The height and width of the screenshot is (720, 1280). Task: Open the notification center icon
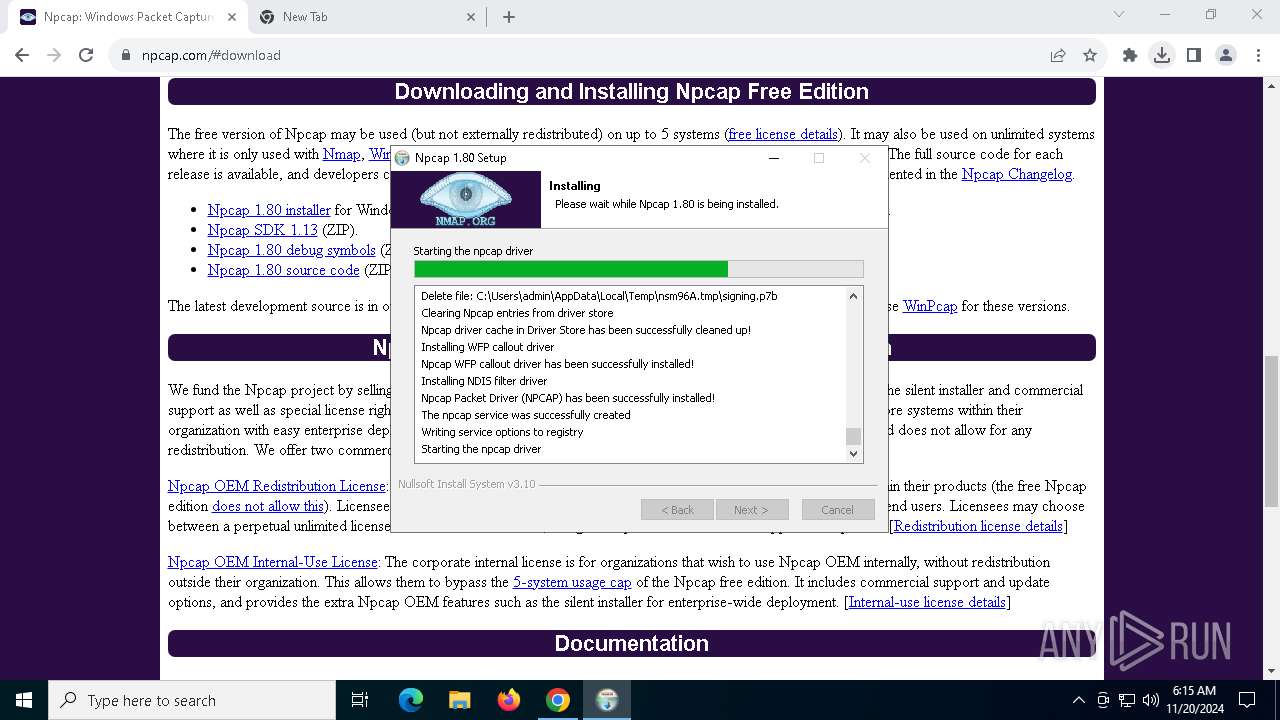point(1246,700)
